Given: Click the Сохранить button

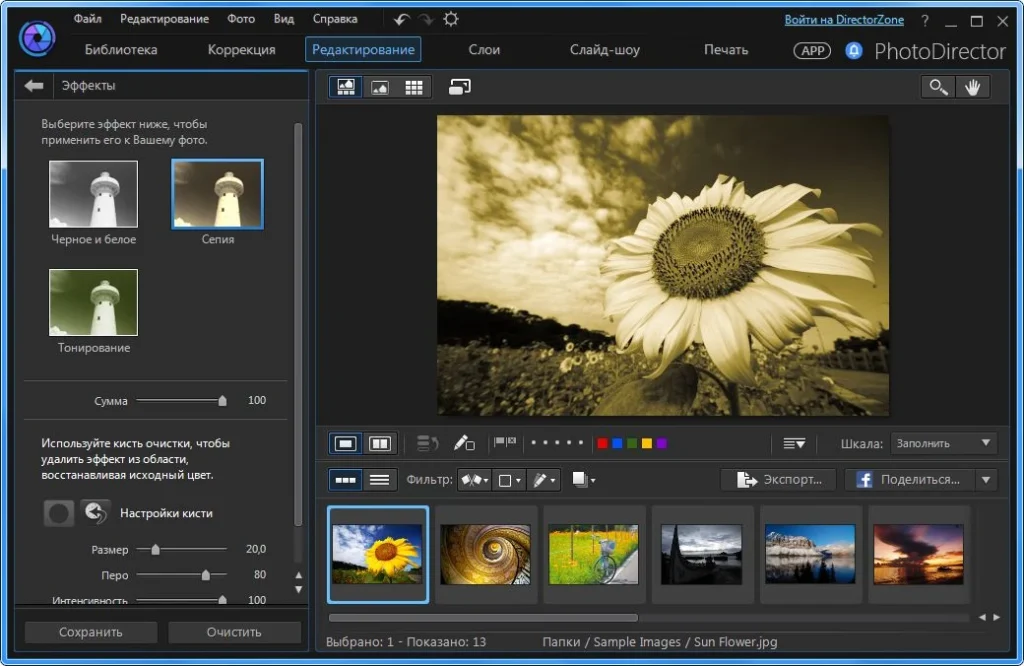Looking at the screenshot, I should click(x=91, y=632).
